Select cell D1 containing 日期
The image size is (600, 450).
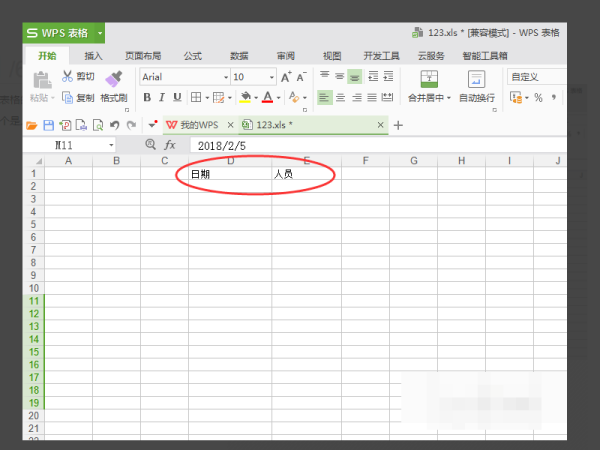(x=230, y=174)
